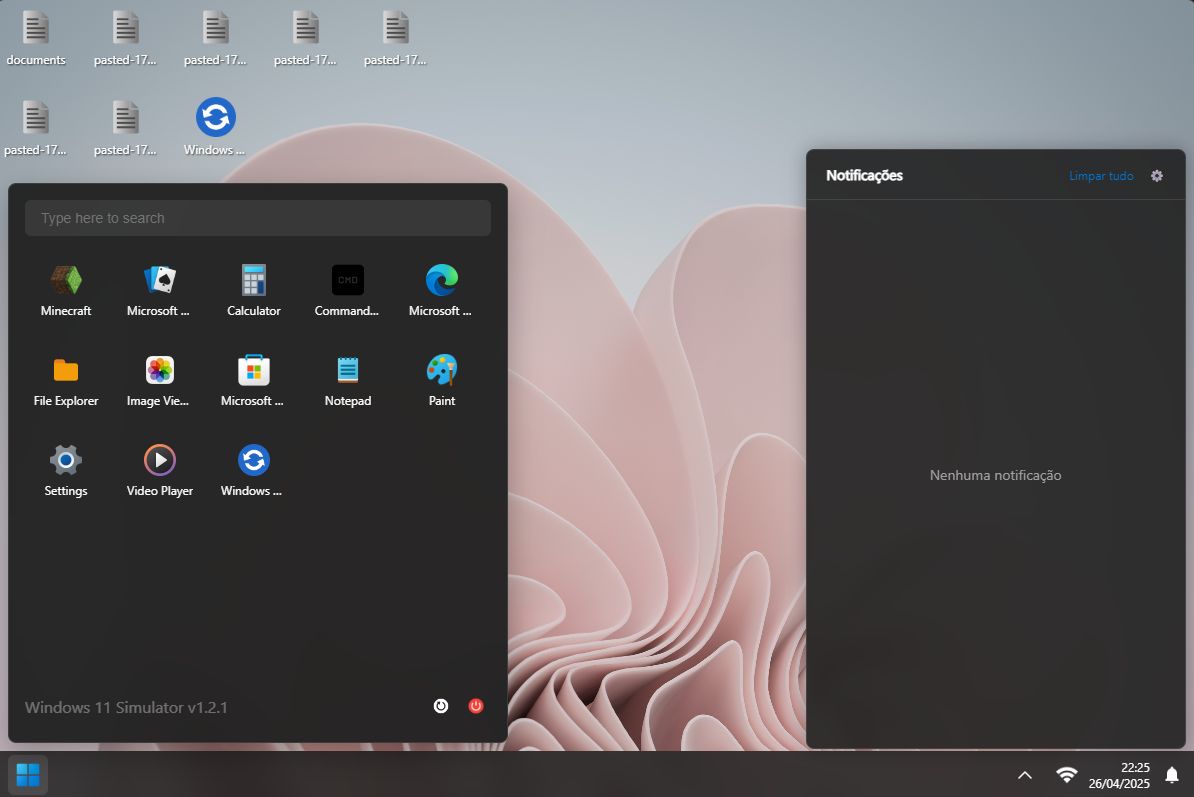1194x797 pixels.
Task: Open the Wi-Fi network tray icon
Action: 1067,775
